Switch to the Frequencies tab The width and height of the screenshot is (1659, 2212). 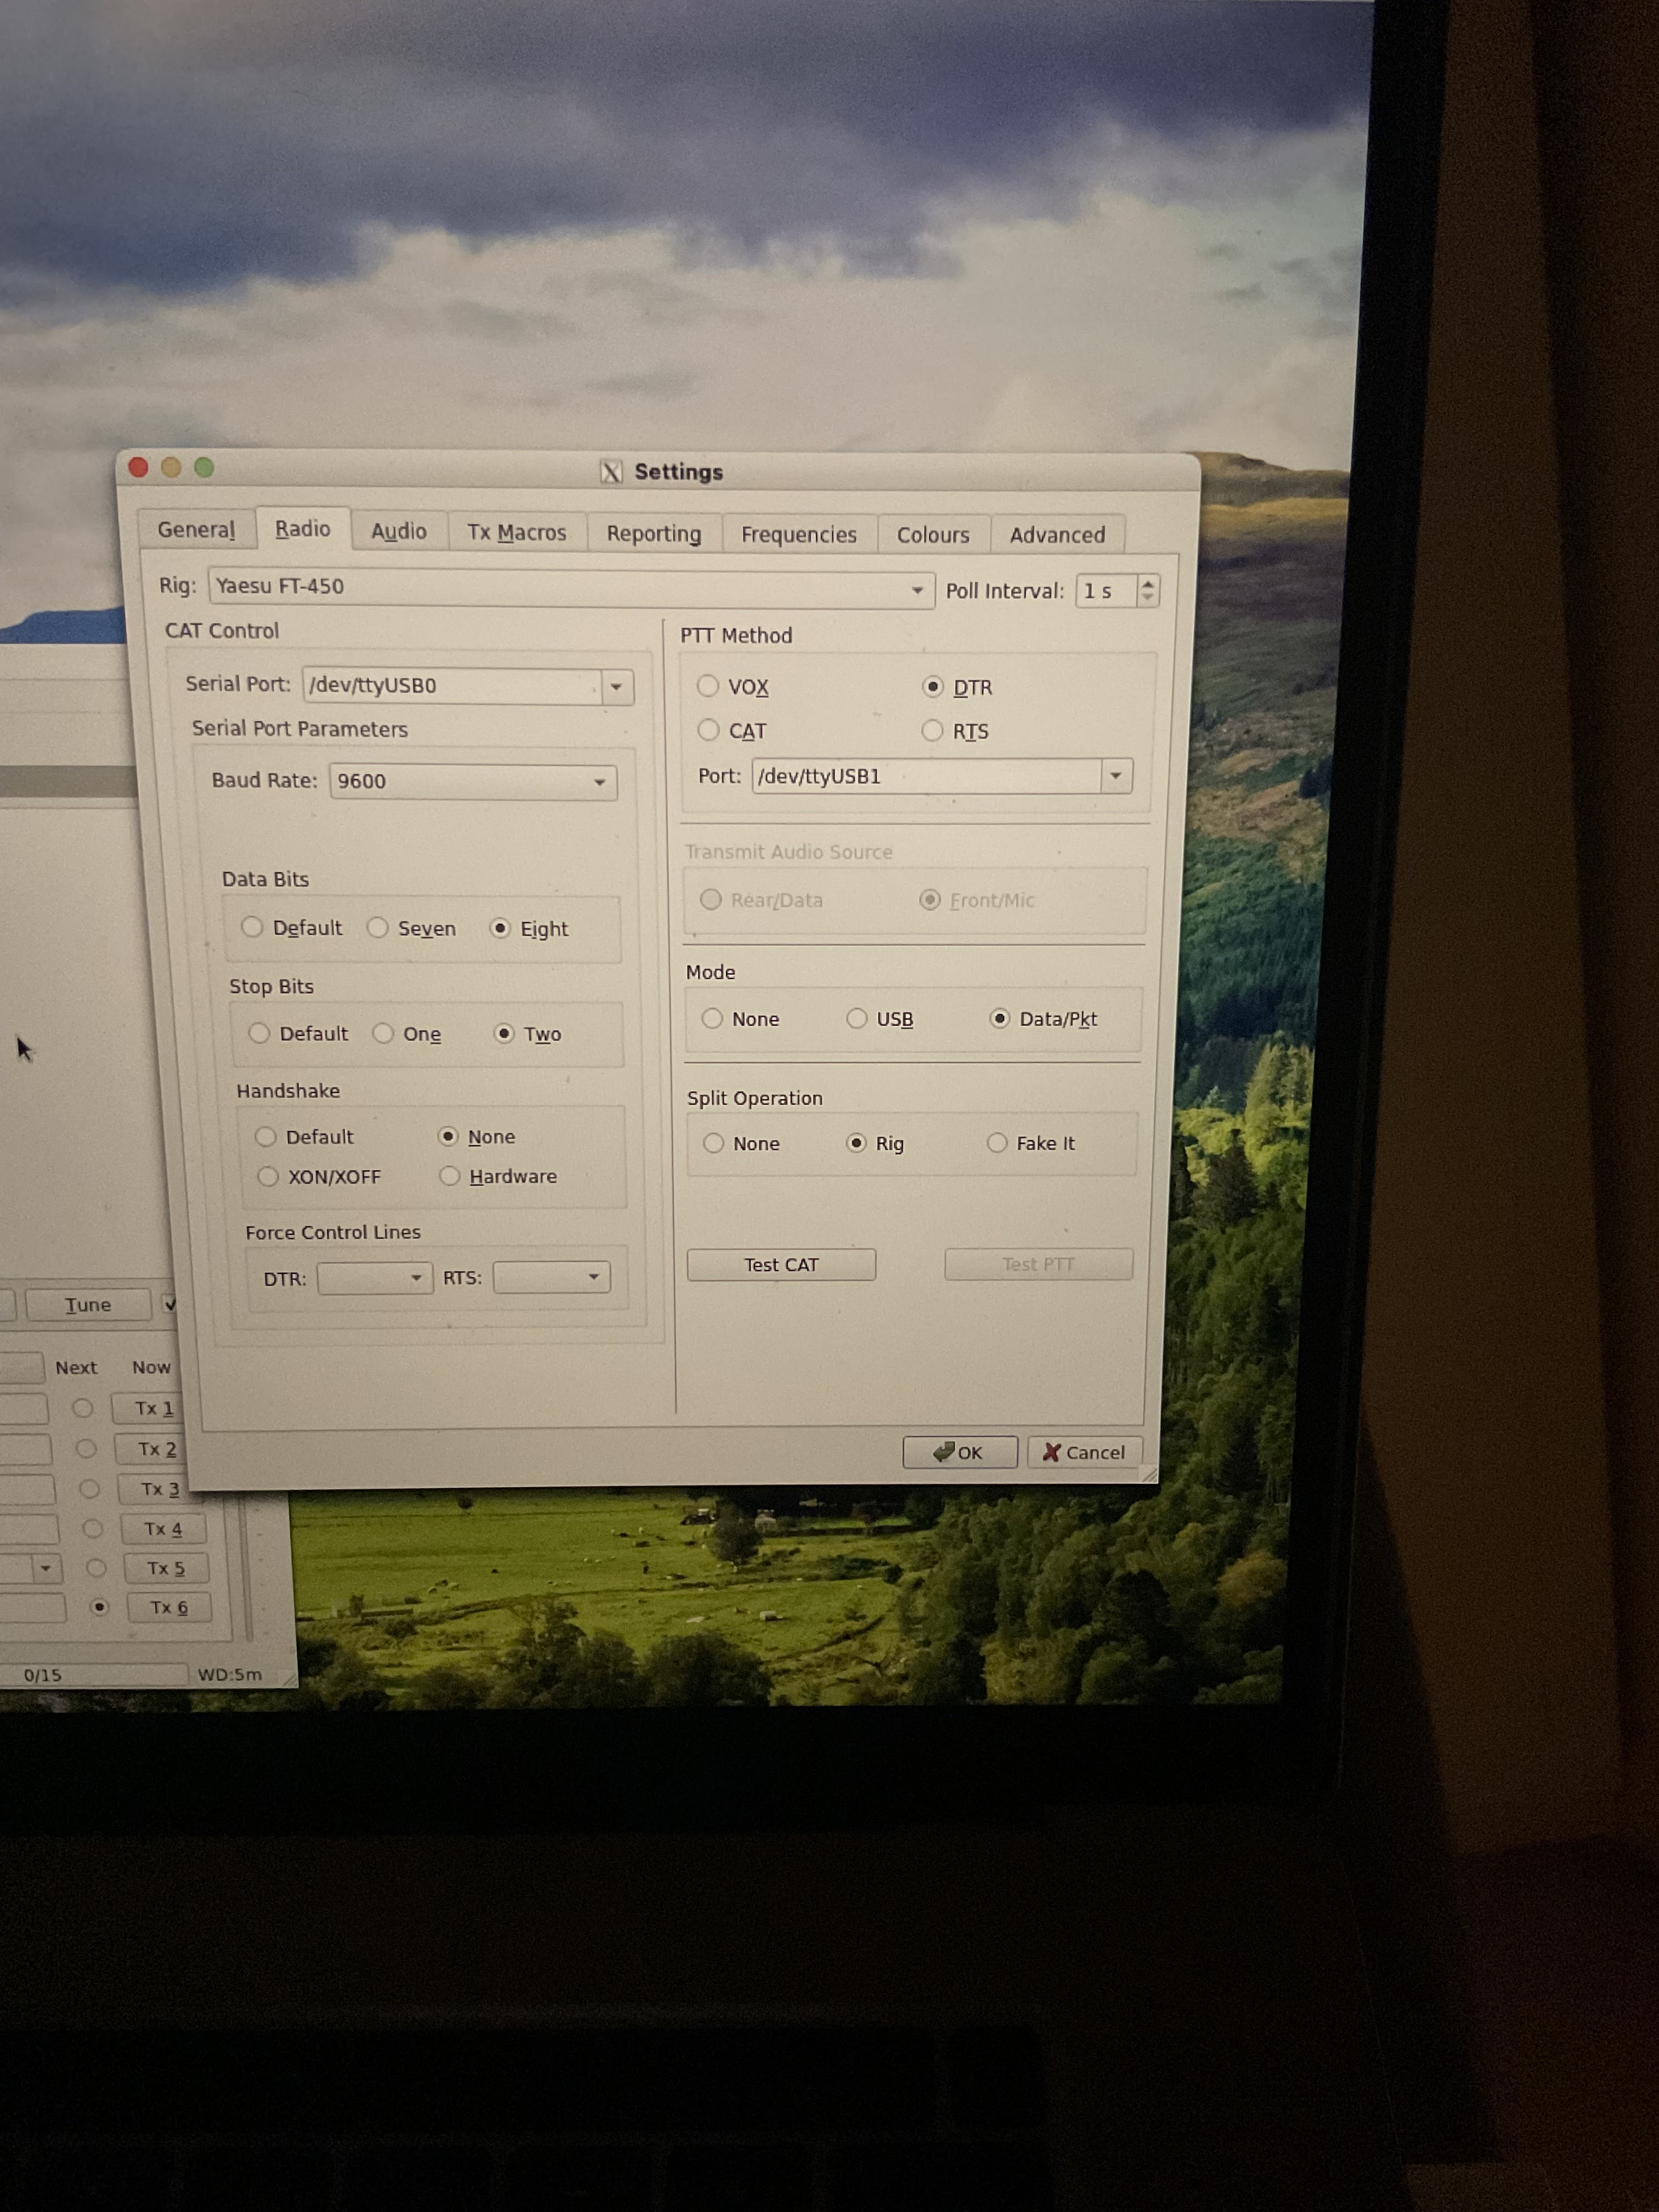[x=799, y=535]
